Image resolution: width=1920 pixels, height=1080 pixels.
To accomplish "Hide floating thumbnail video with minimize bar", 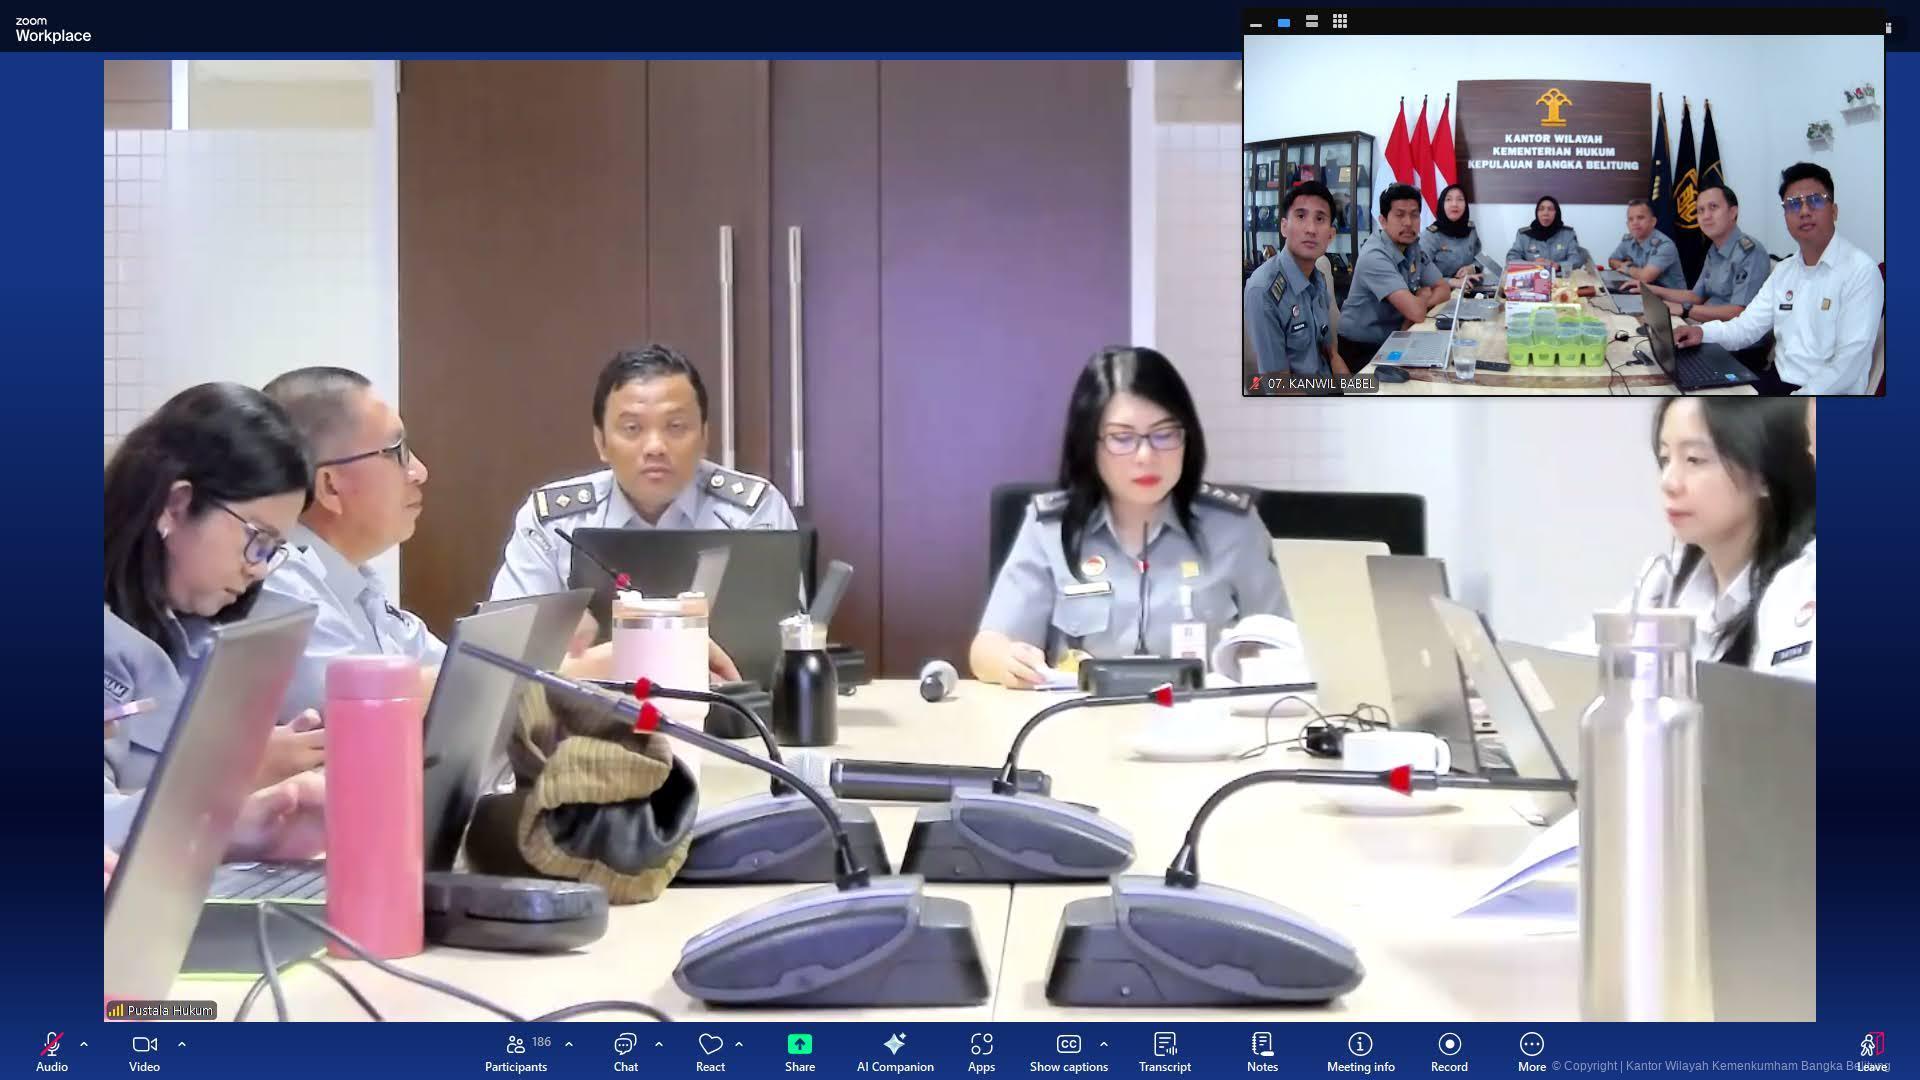I will click(1256, 22).
